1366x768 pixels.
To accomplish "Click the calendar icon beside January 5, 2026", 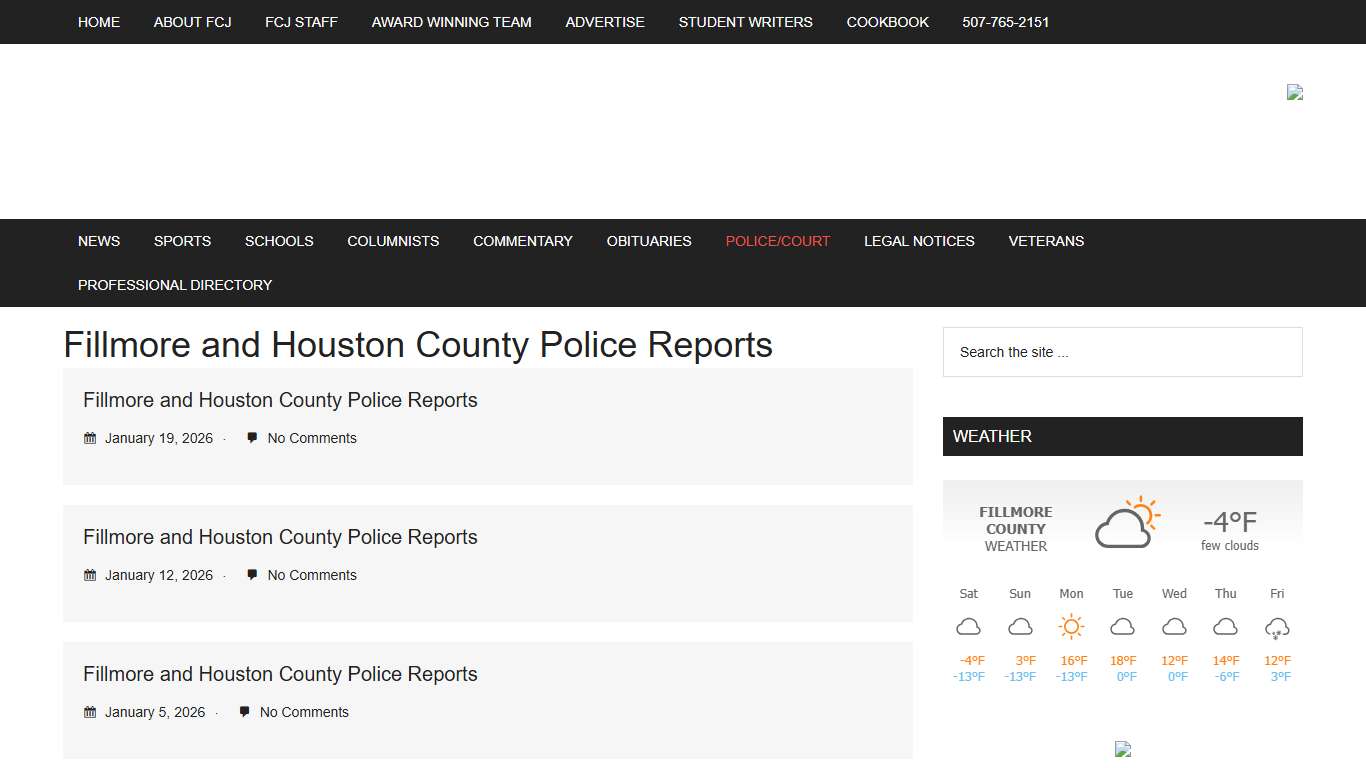I will coord(89,711).
